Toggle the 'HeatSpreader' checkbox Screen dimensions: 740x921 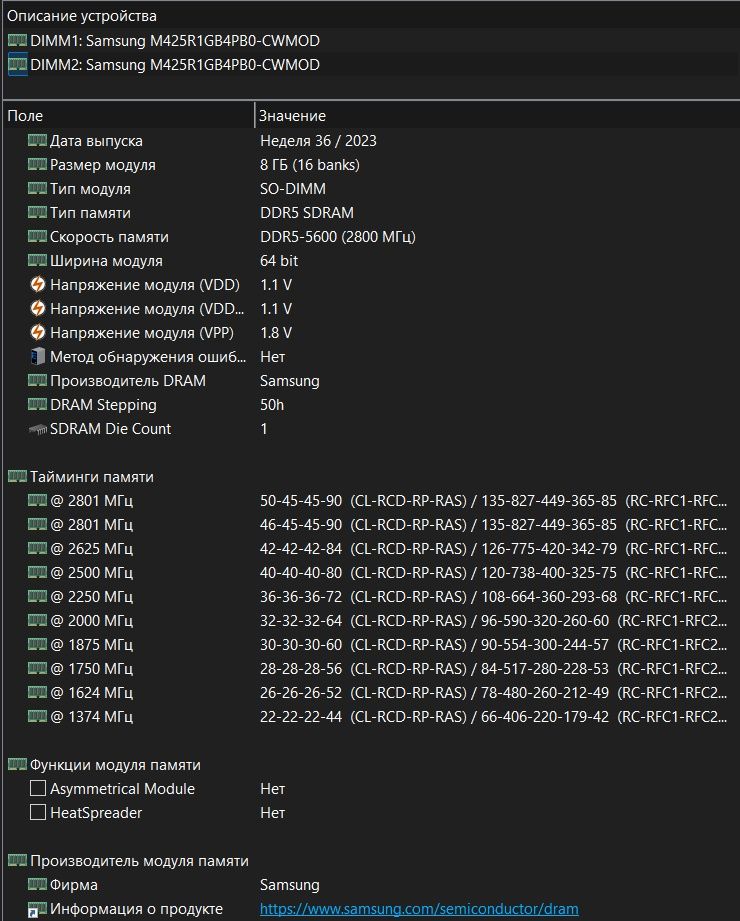click(x=38, y=812)
